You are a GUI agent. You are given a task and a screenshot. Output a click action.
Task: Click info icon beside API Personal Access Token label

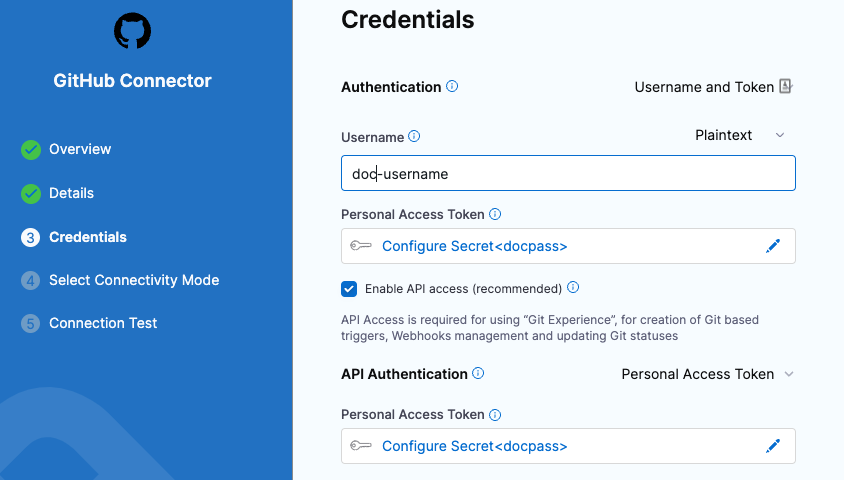[x=495, y=414]
